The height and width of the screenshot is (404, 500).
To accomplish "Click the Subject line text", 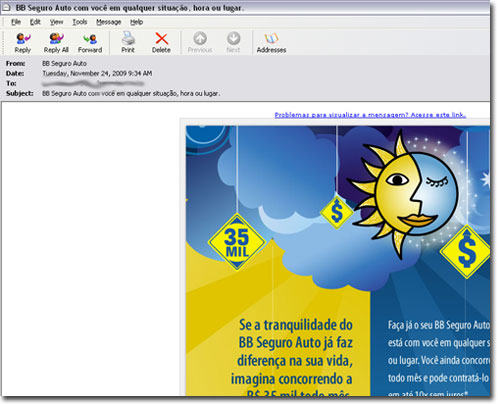I will pos(131,93).
